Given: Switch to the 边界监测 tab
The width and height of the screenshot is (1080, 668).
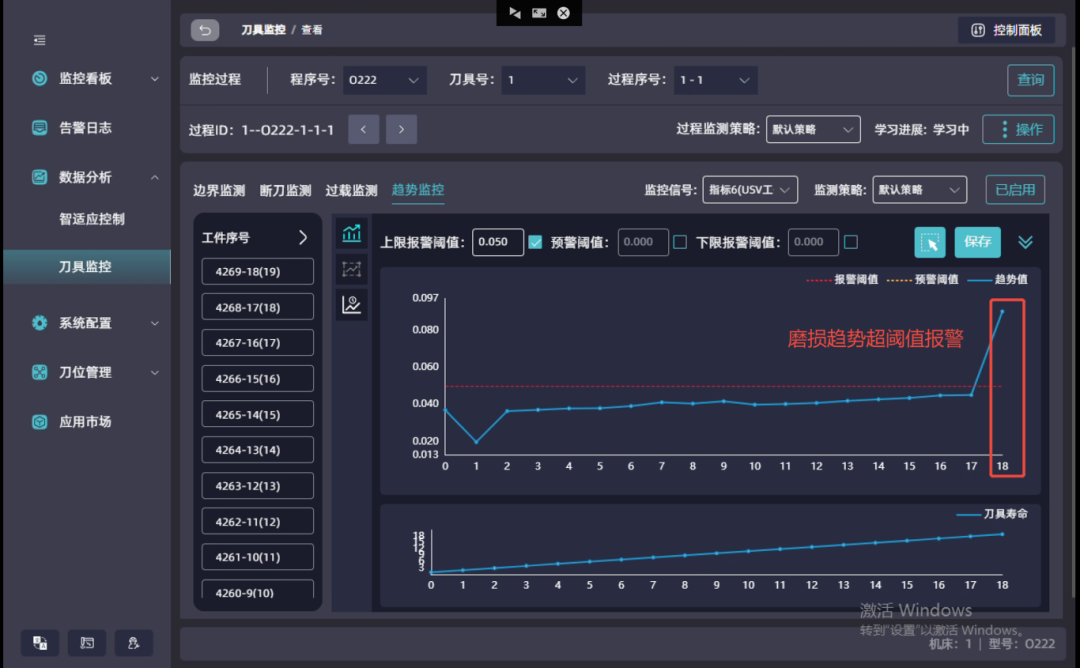Looking at the screenshot, I should (219, 191).
